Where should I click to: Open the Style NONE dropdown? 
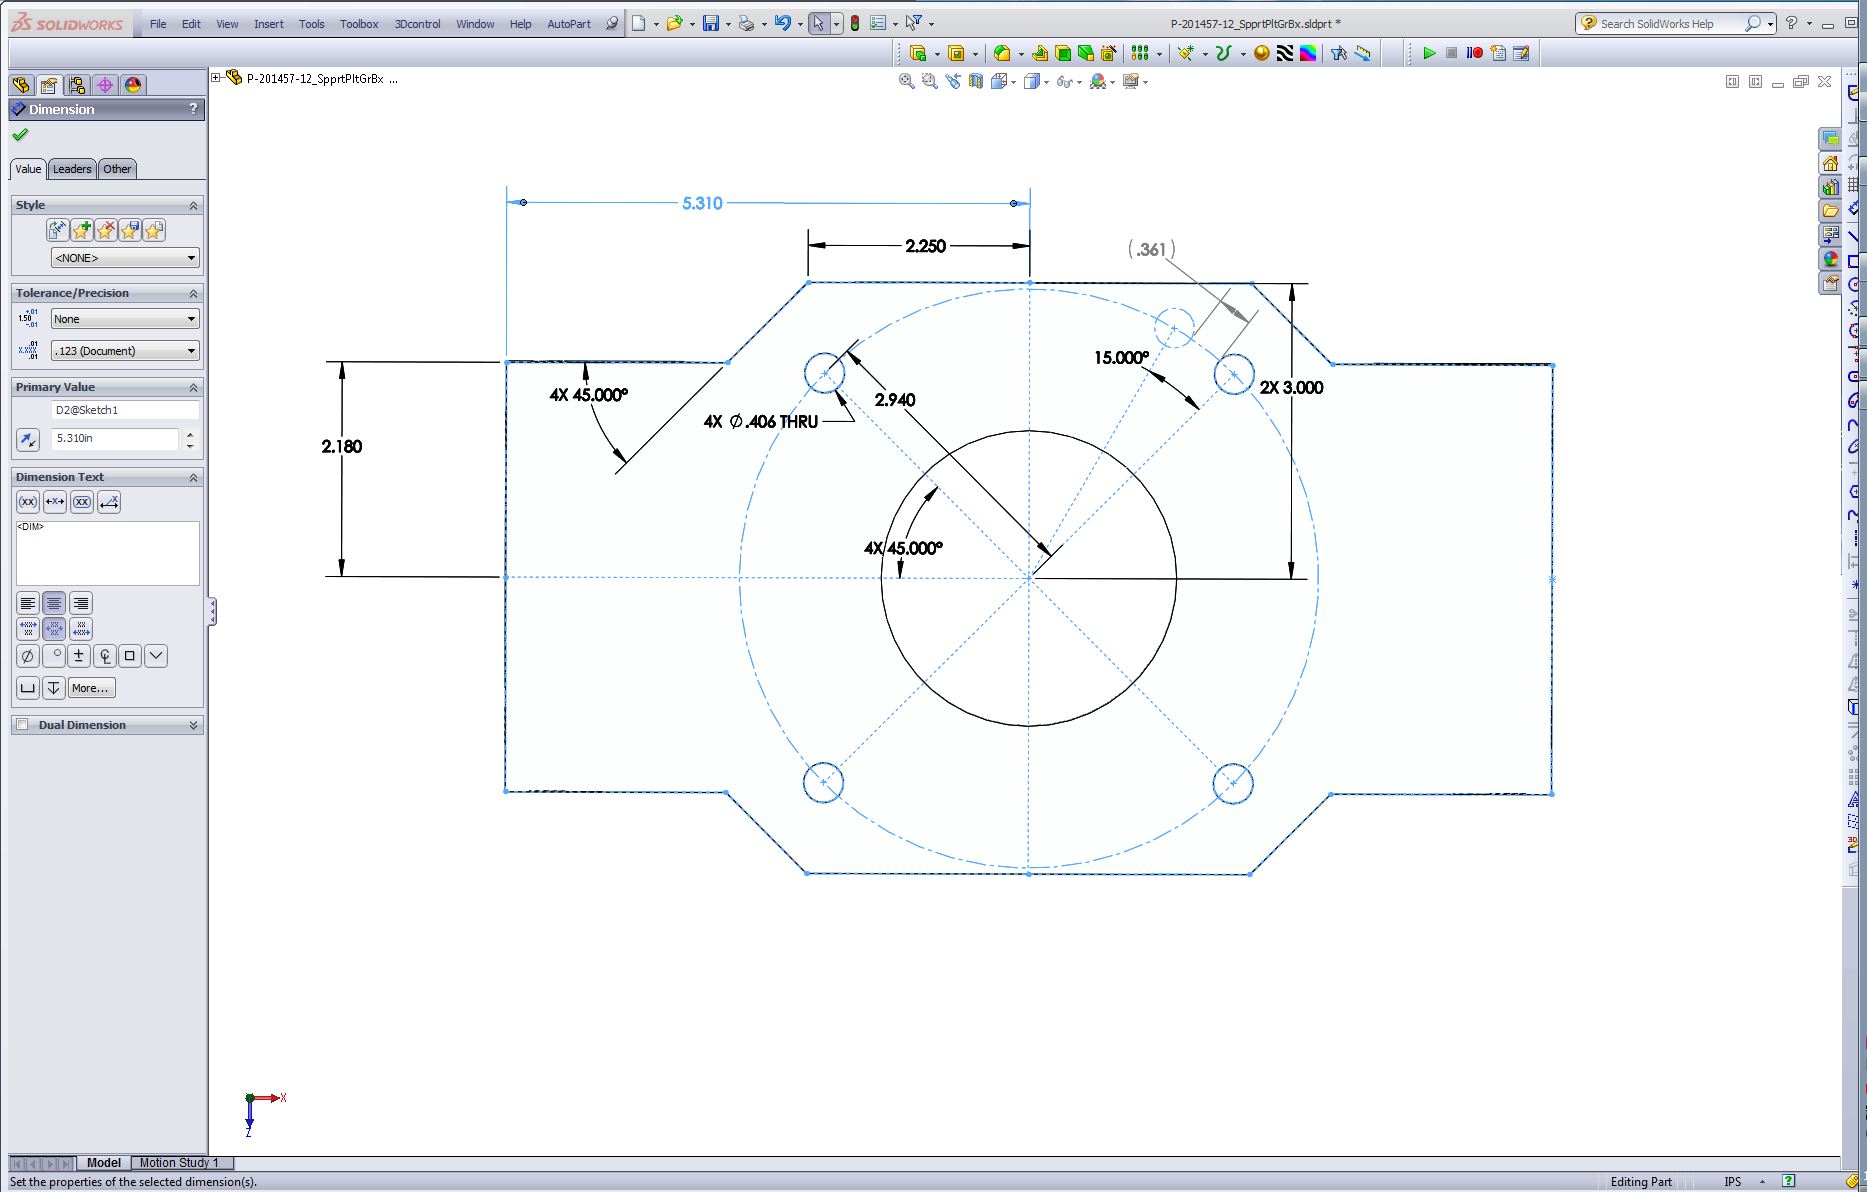125,258
